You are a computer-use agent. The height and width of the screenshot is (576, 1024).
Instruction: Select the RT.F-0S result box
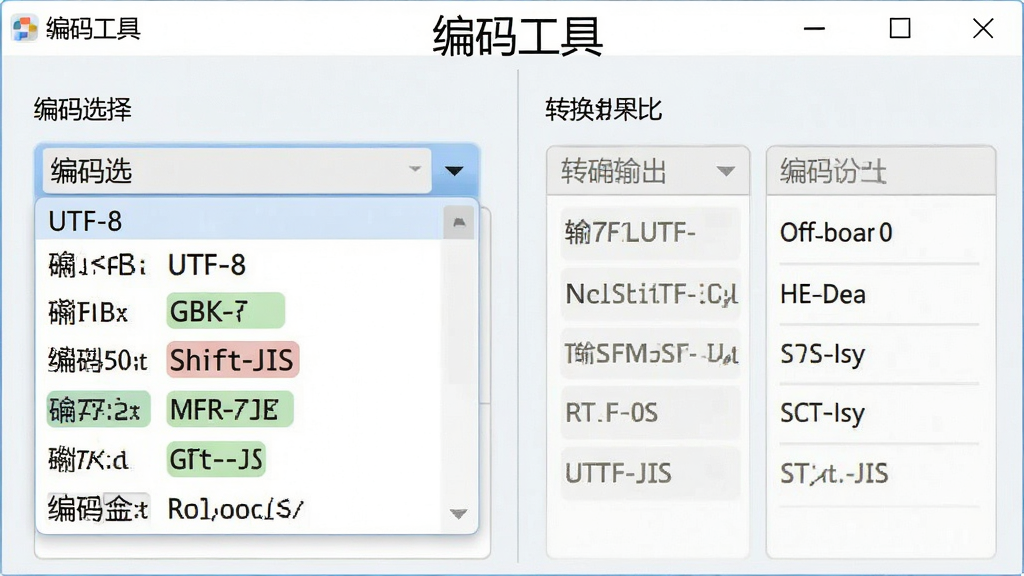(x=650, y=413)
